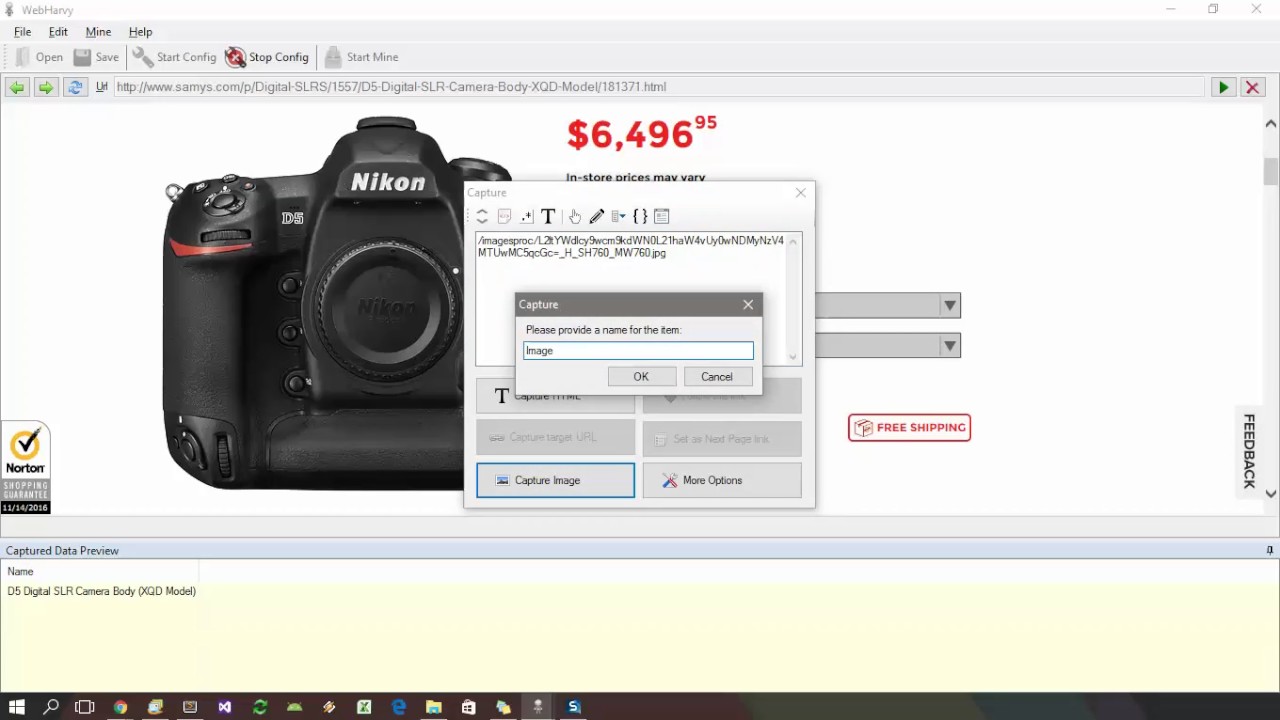Open the upper product option dropdown arrow
The image size is (1280, 720).
pyautogui.click(x=950, y=306)
